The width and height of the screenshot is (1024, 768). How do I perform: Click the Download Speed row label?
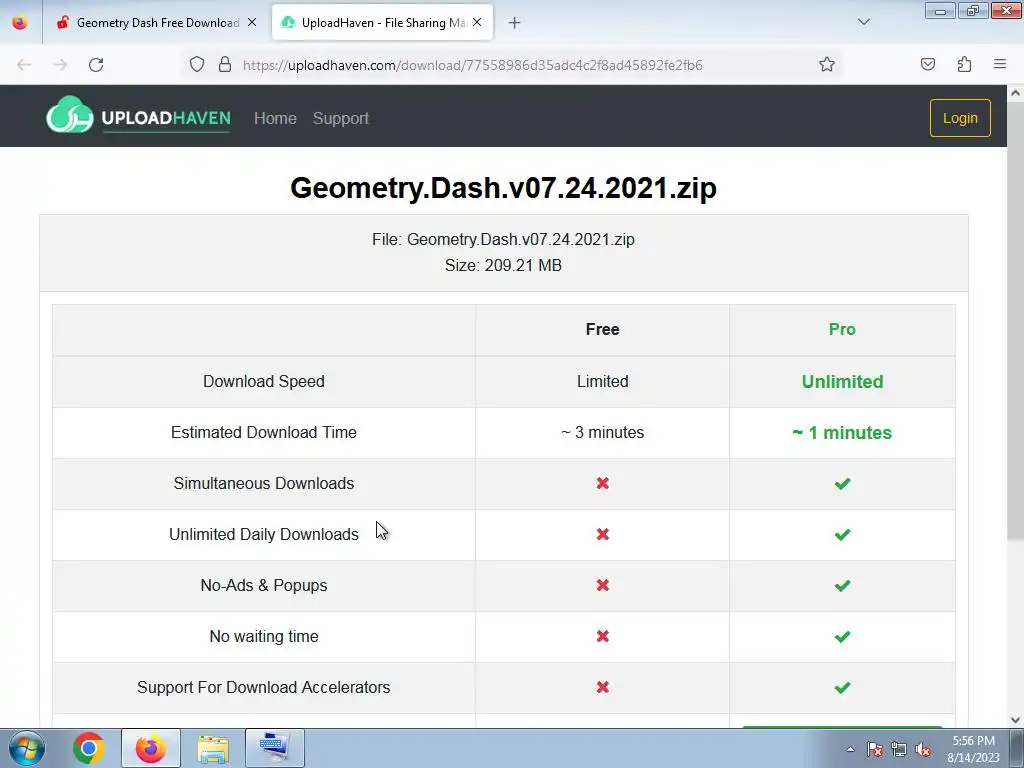tap(264, 381)
